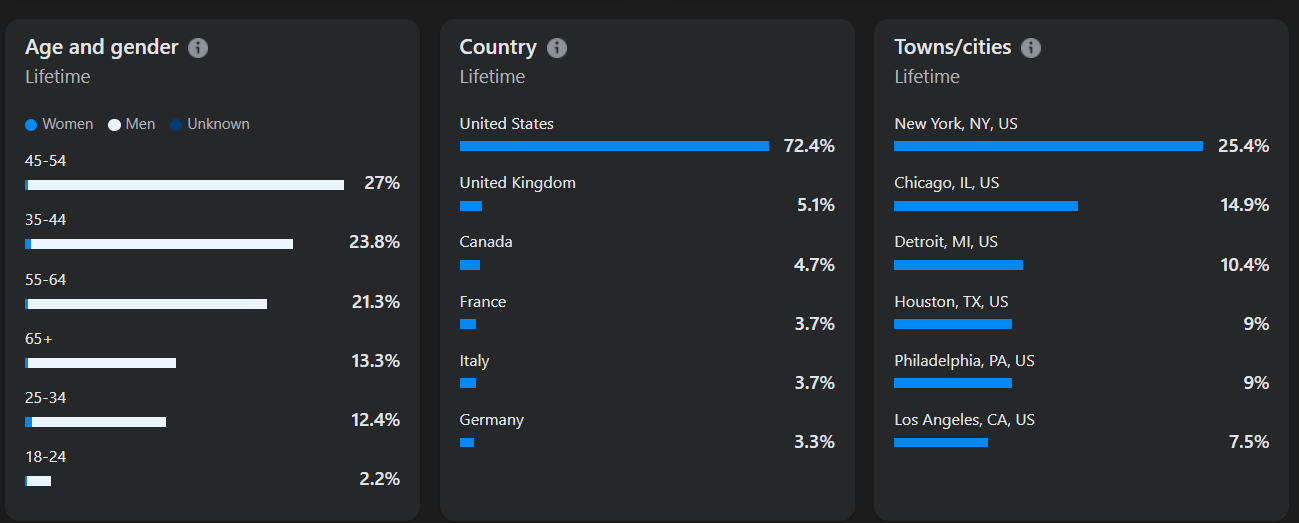Click the 65+ age group bar
Image resolution: width=1299 pixels, height=523 pixels.
tap(101, 363)
